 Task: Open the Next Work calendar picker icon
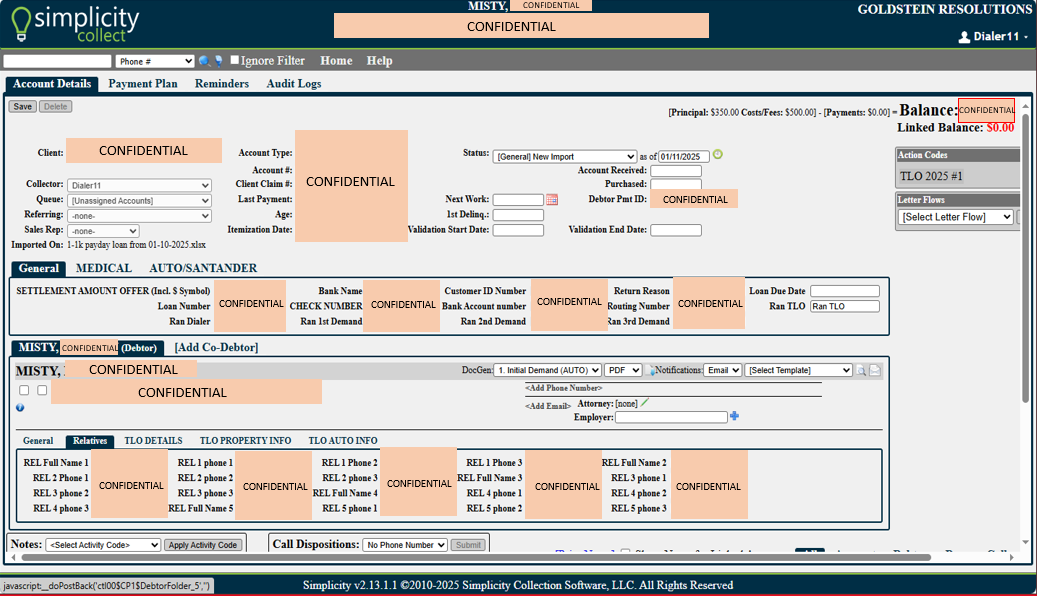click(551, 200)
